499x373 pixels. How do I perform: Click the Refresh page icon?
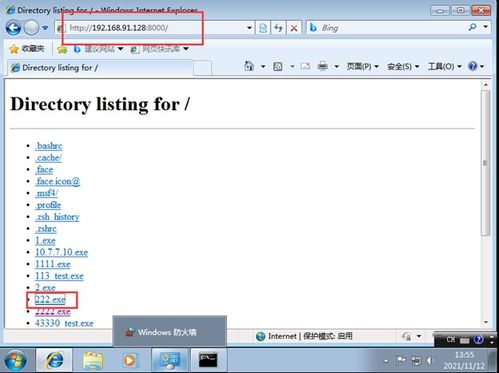pos(278,28)
